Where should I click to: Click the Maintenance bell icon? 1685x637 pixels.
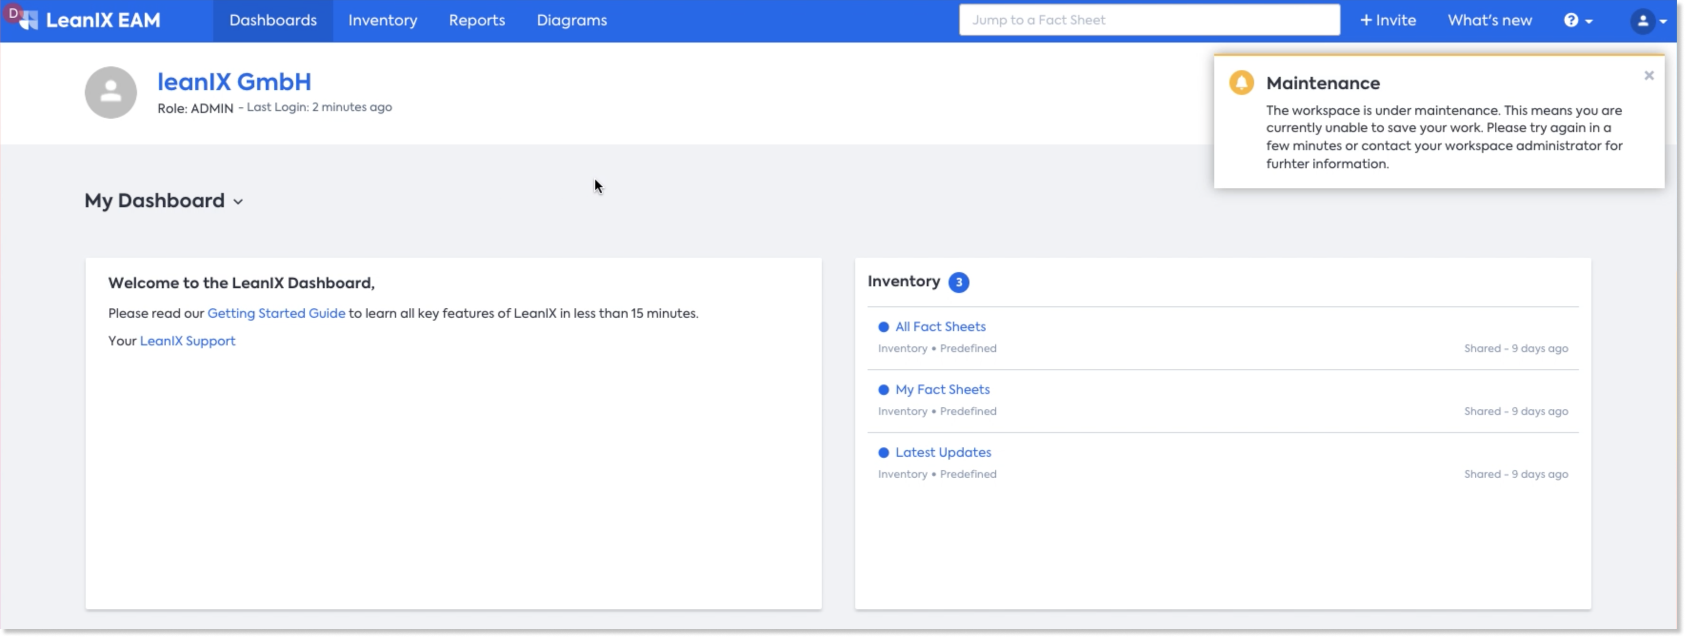click(x=1241, y=82)
